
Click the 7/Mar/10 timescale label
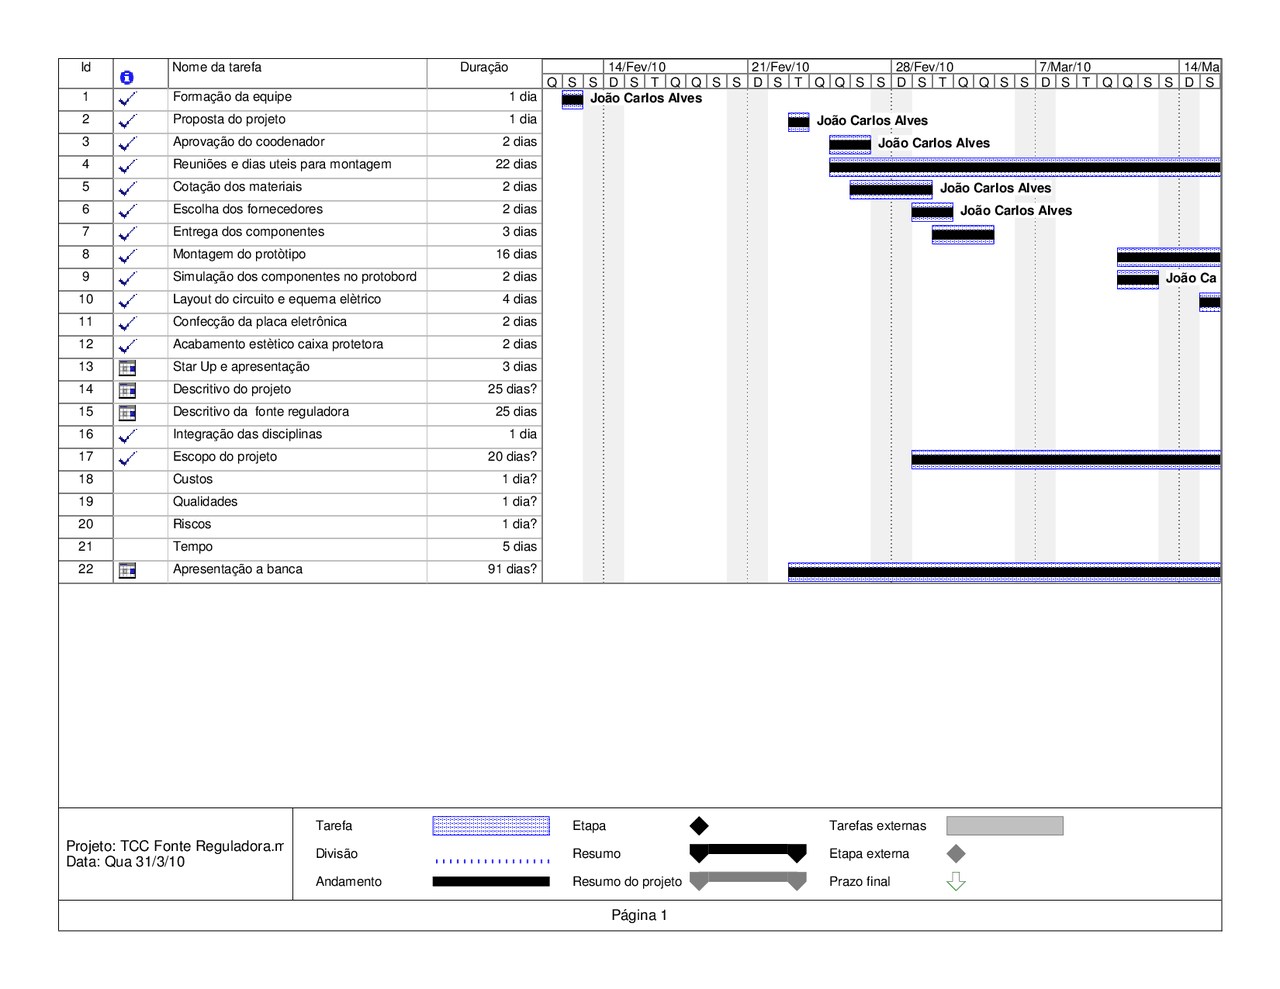(x=1063, y=66)
